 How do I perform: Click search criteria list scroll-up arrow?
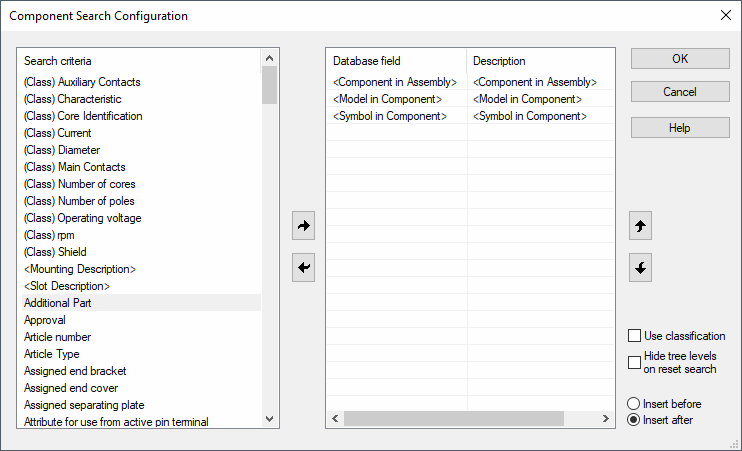point(270,58)
